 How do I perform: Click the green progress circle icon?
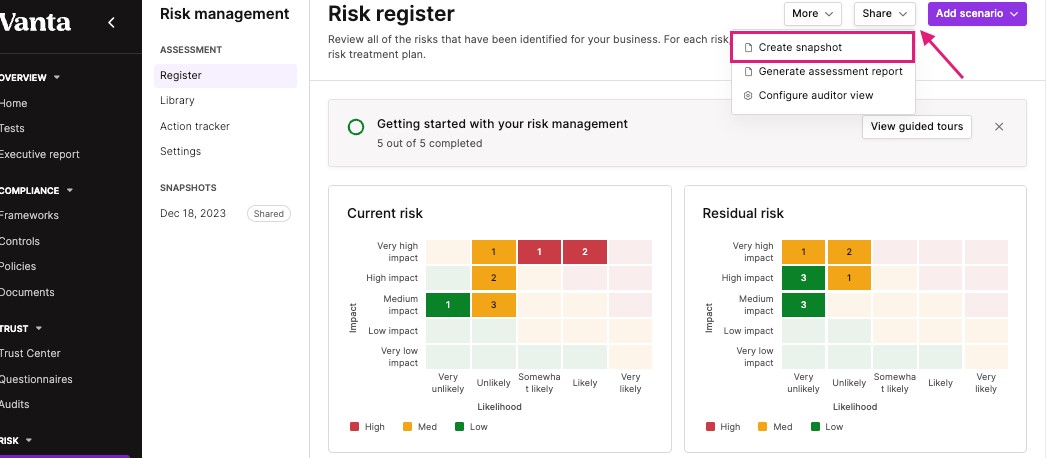coord(356,127)
